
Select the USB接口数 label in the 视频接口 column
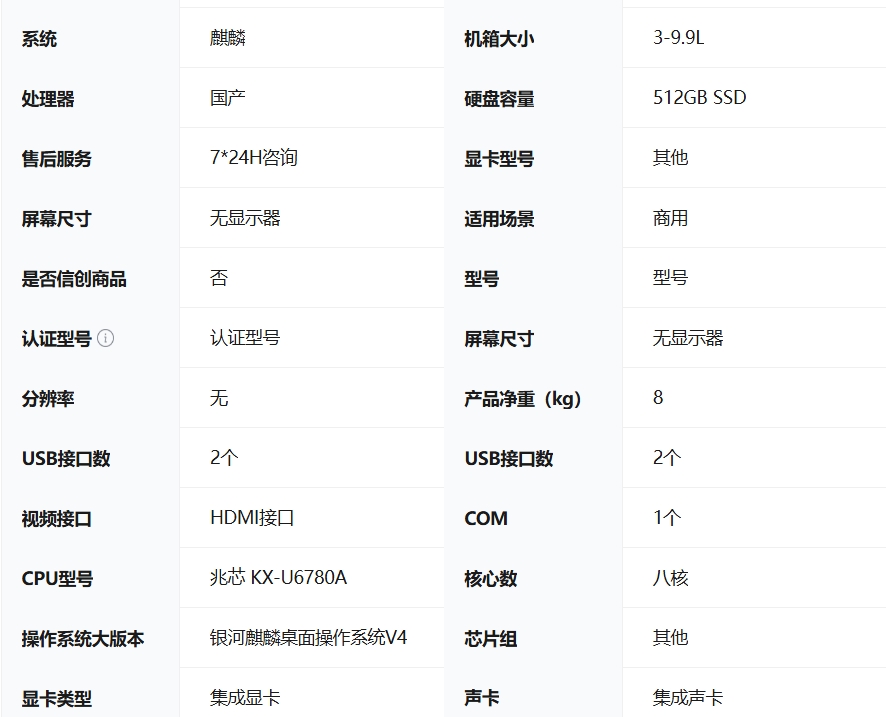(x=66, y=458)
